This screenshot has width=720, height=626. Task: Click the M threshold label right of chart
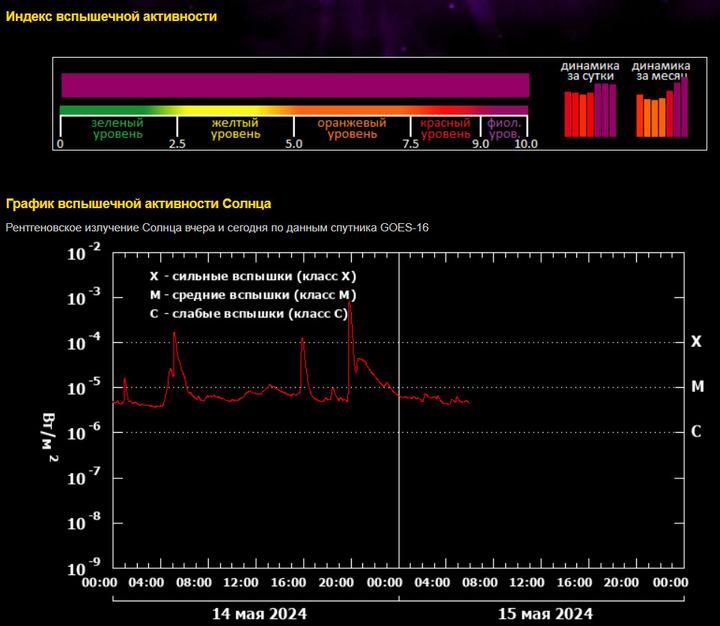click(x=696, y=387)
